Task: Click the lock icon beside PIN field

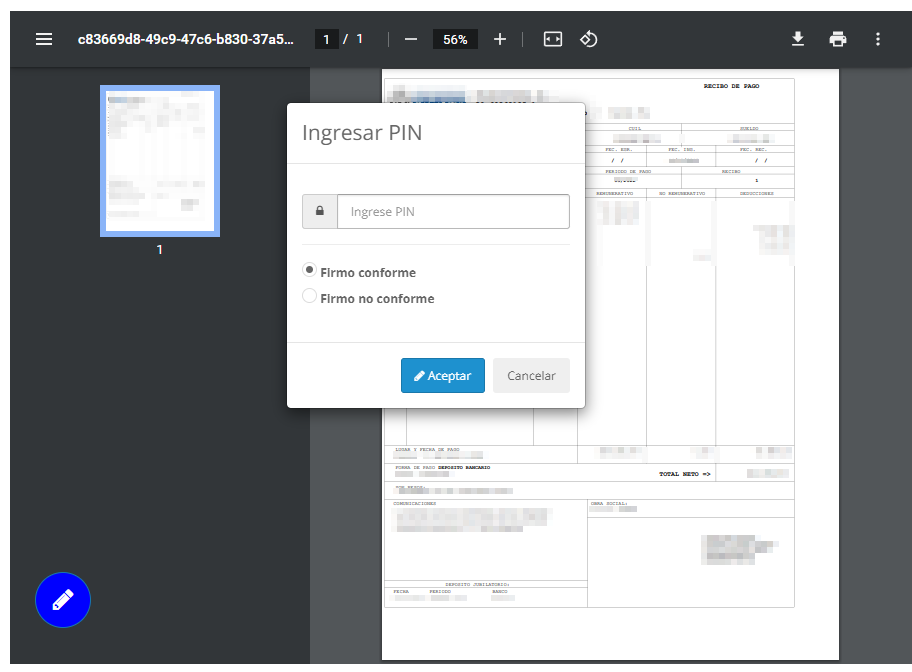Action: [320, 212]
